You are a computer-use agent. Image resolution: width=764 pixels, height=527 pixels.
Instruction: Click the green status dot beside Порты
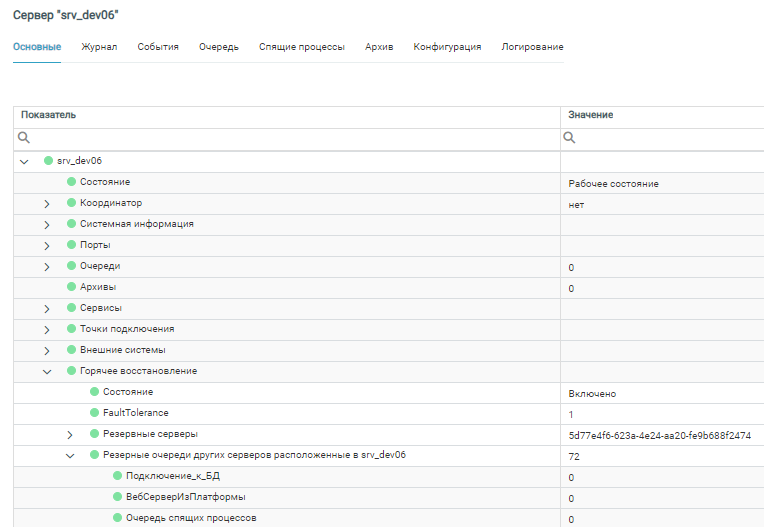tap(71, 244)
